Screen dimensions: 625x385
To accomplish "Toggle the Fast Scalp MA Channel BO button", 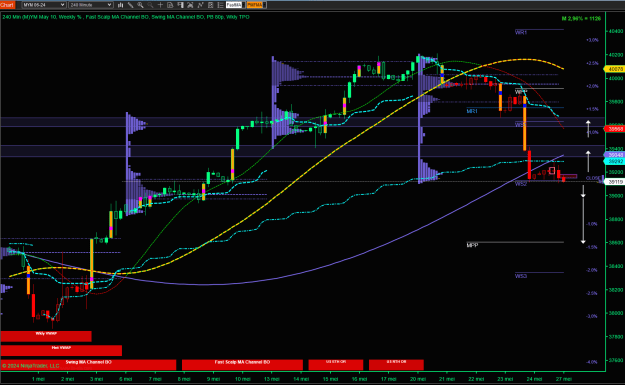I will 242,365.
